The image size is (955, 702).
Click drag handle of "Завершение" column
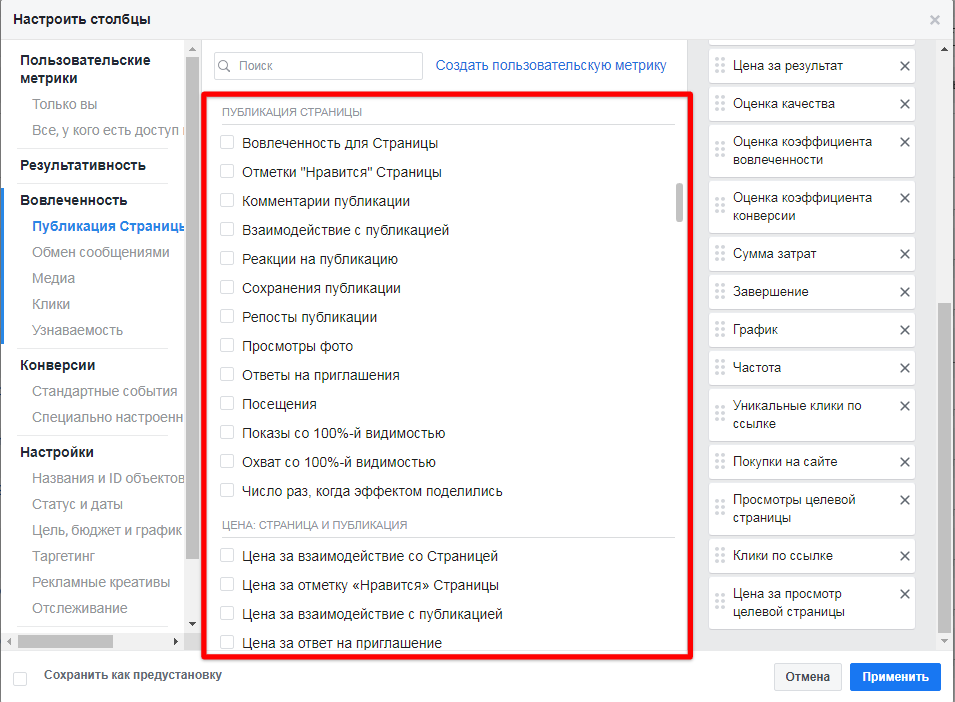[x=719, y=292]
